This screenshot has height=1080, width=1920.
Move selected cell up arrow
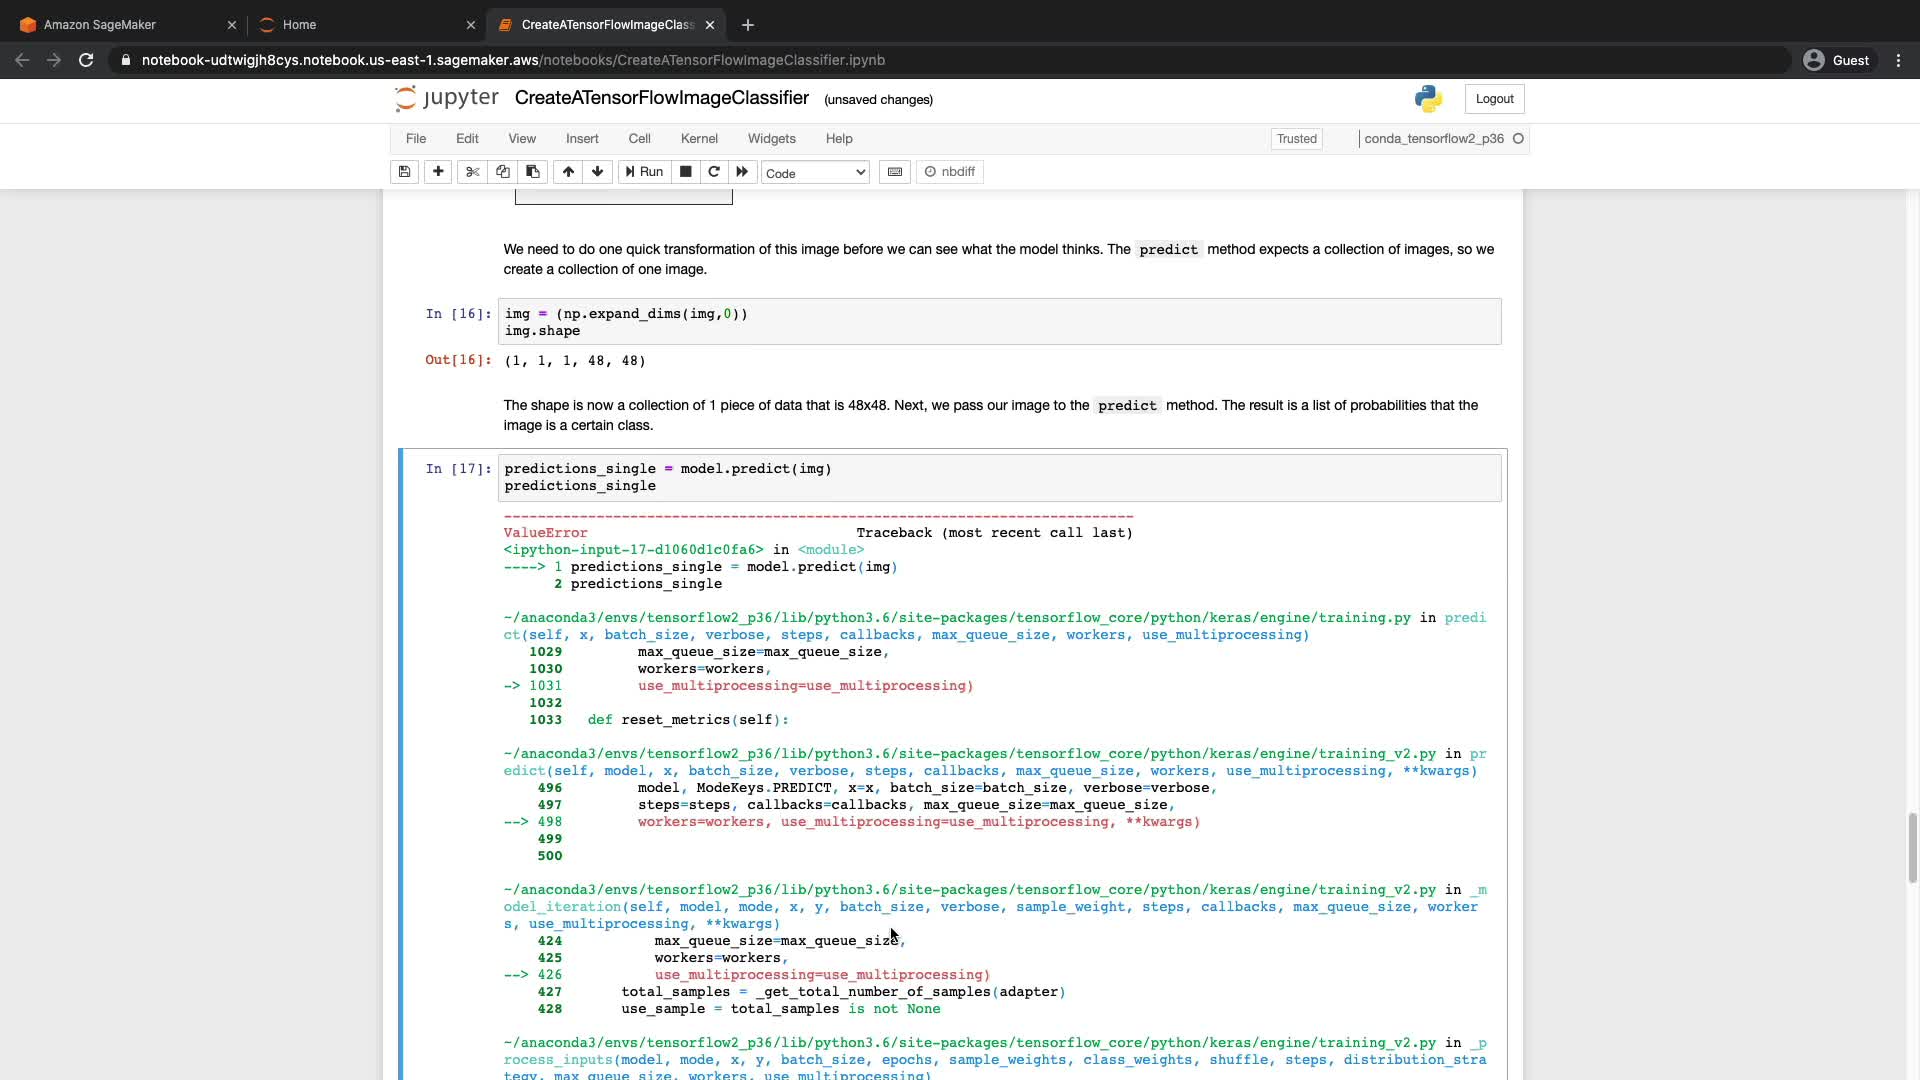pyautogui.click(x=568, y=172)
